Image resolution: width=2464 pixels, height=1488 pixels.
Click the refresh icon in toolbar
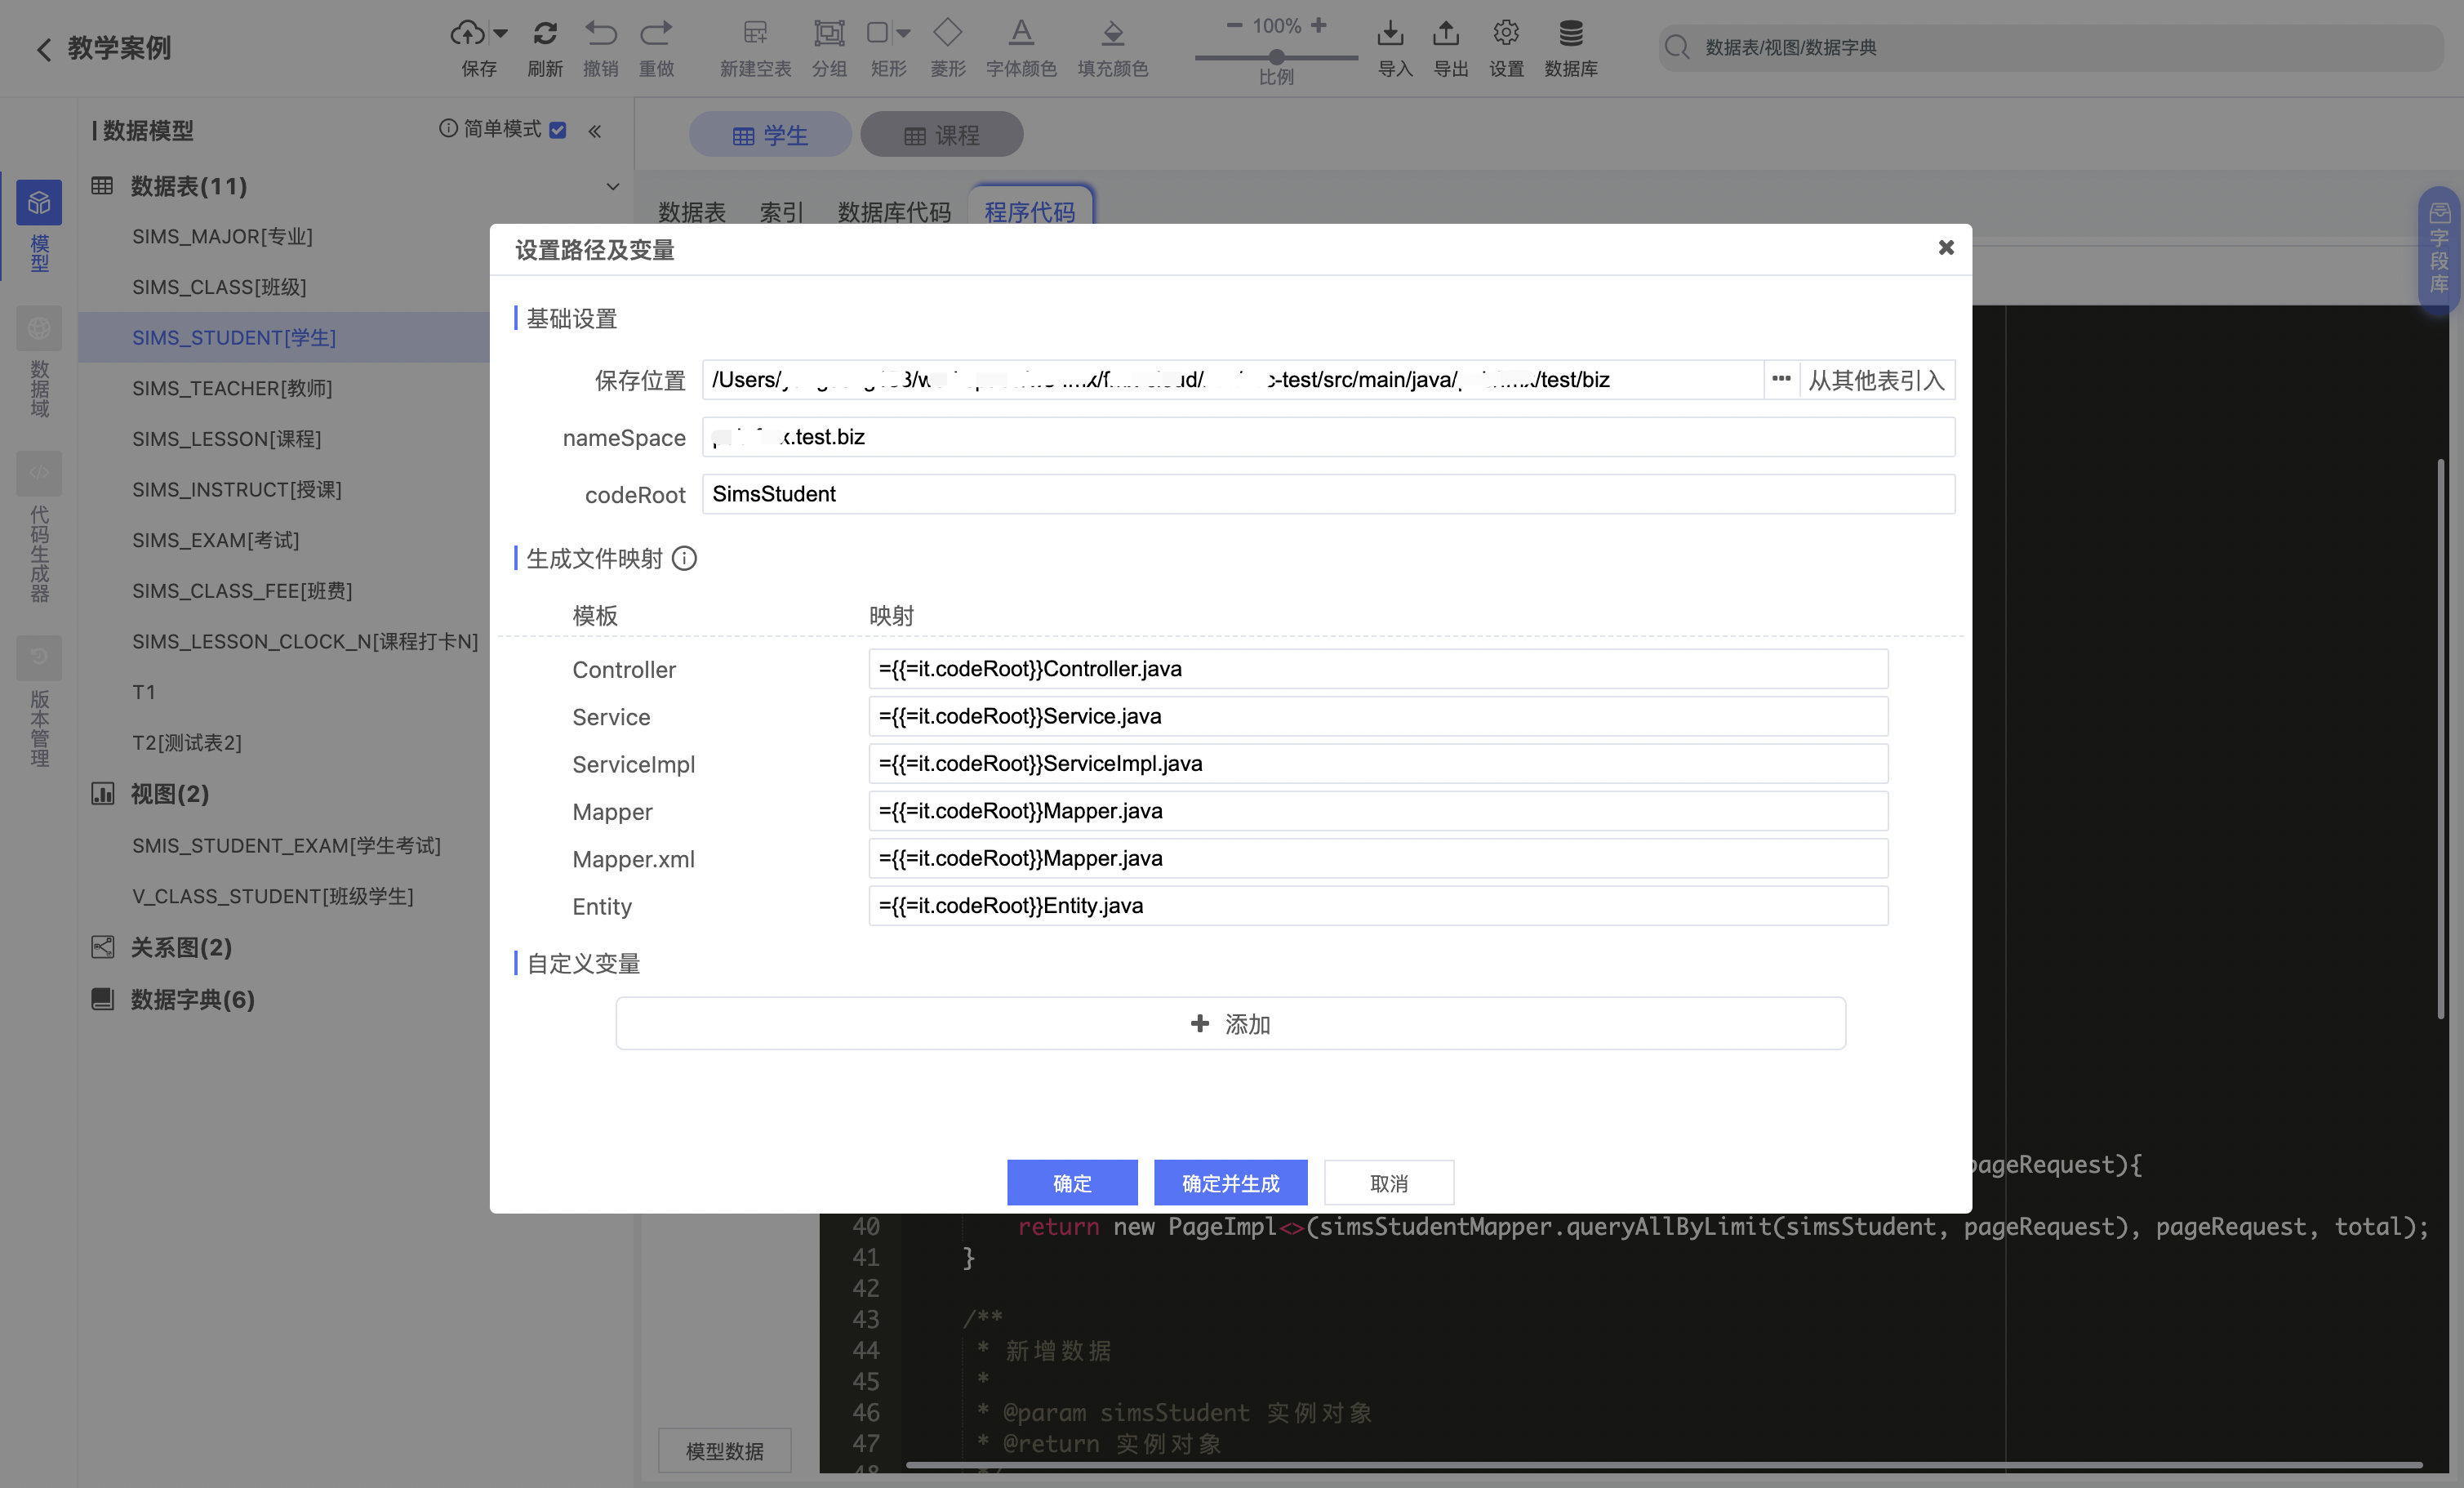click(x=545, y=34)
